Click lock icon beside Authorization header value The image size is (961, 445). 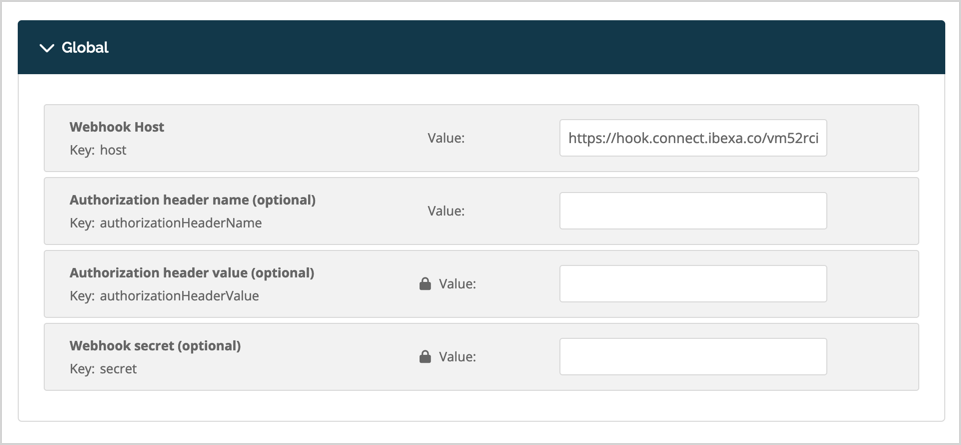tap(425, 284)
